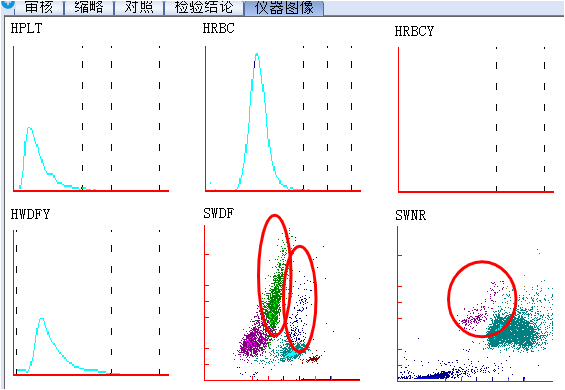Open the 检验结论 tab
Viewport: 565px width, 390px height.
(204, 7)
